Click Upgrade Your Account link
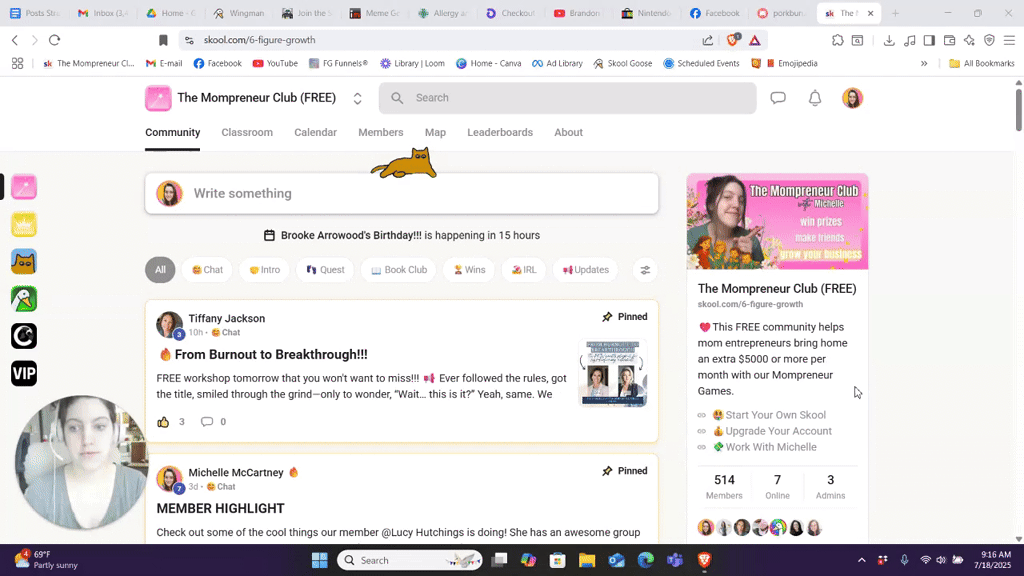 pos(778,431)
